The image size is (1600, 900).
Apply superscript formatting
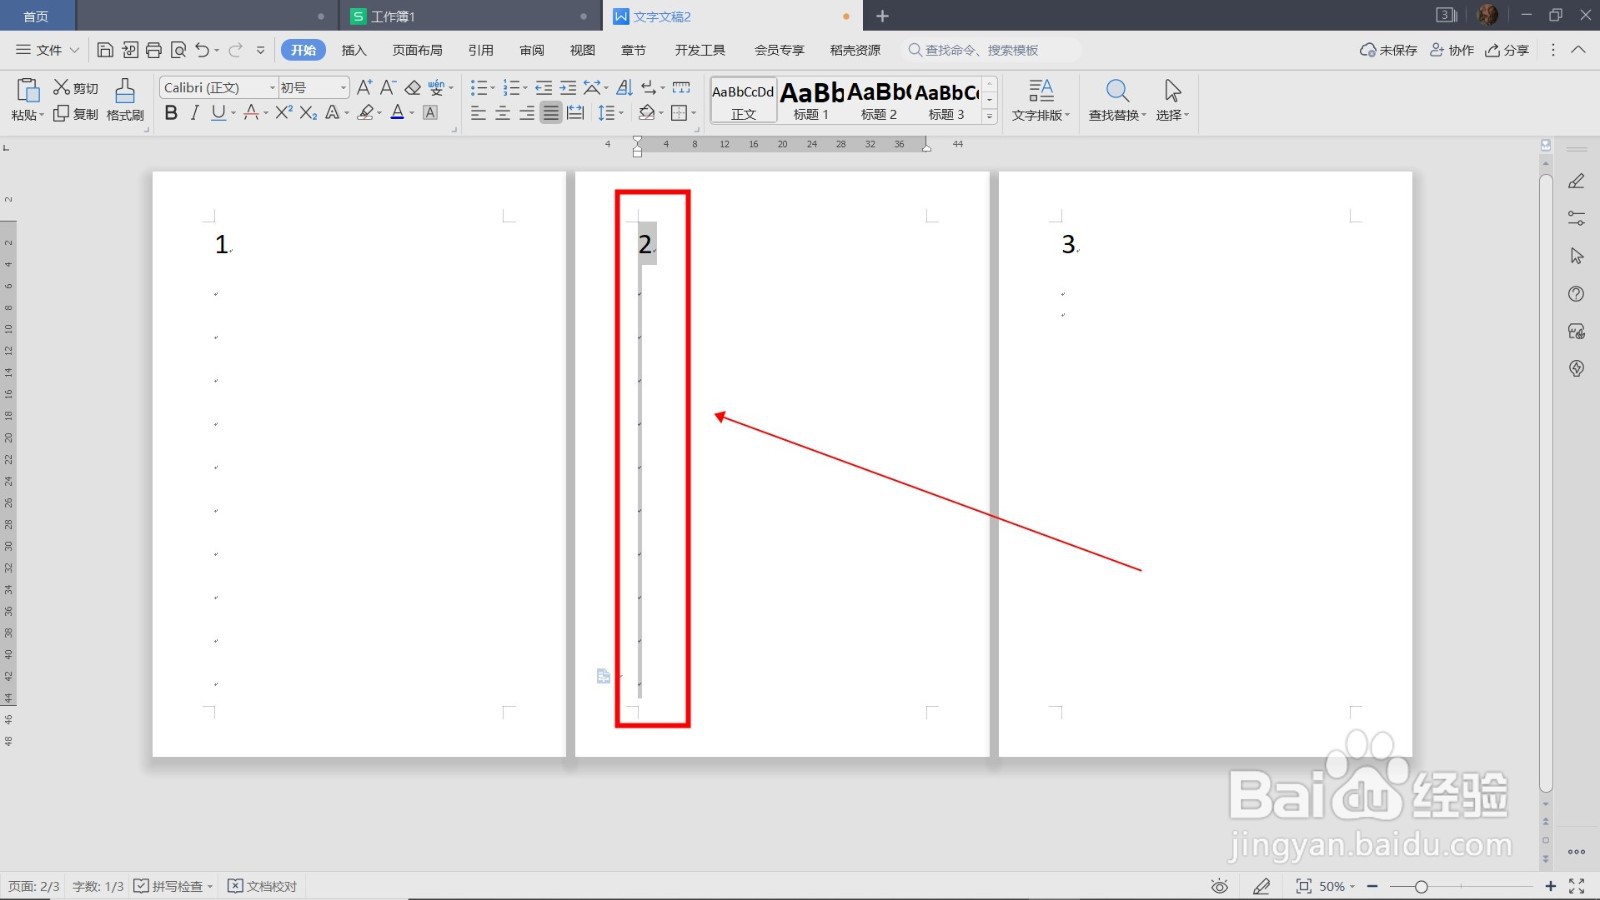pyautogui.click(x=284, y=113)
